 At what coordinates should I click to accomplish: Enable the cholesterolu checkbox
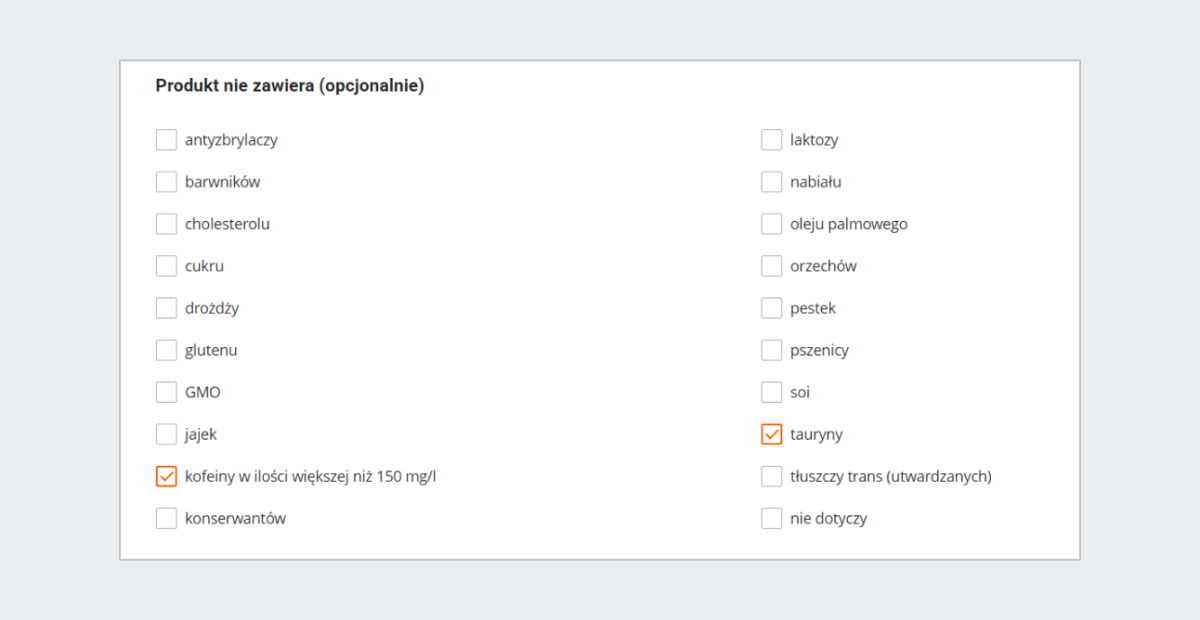pos(166,224)
